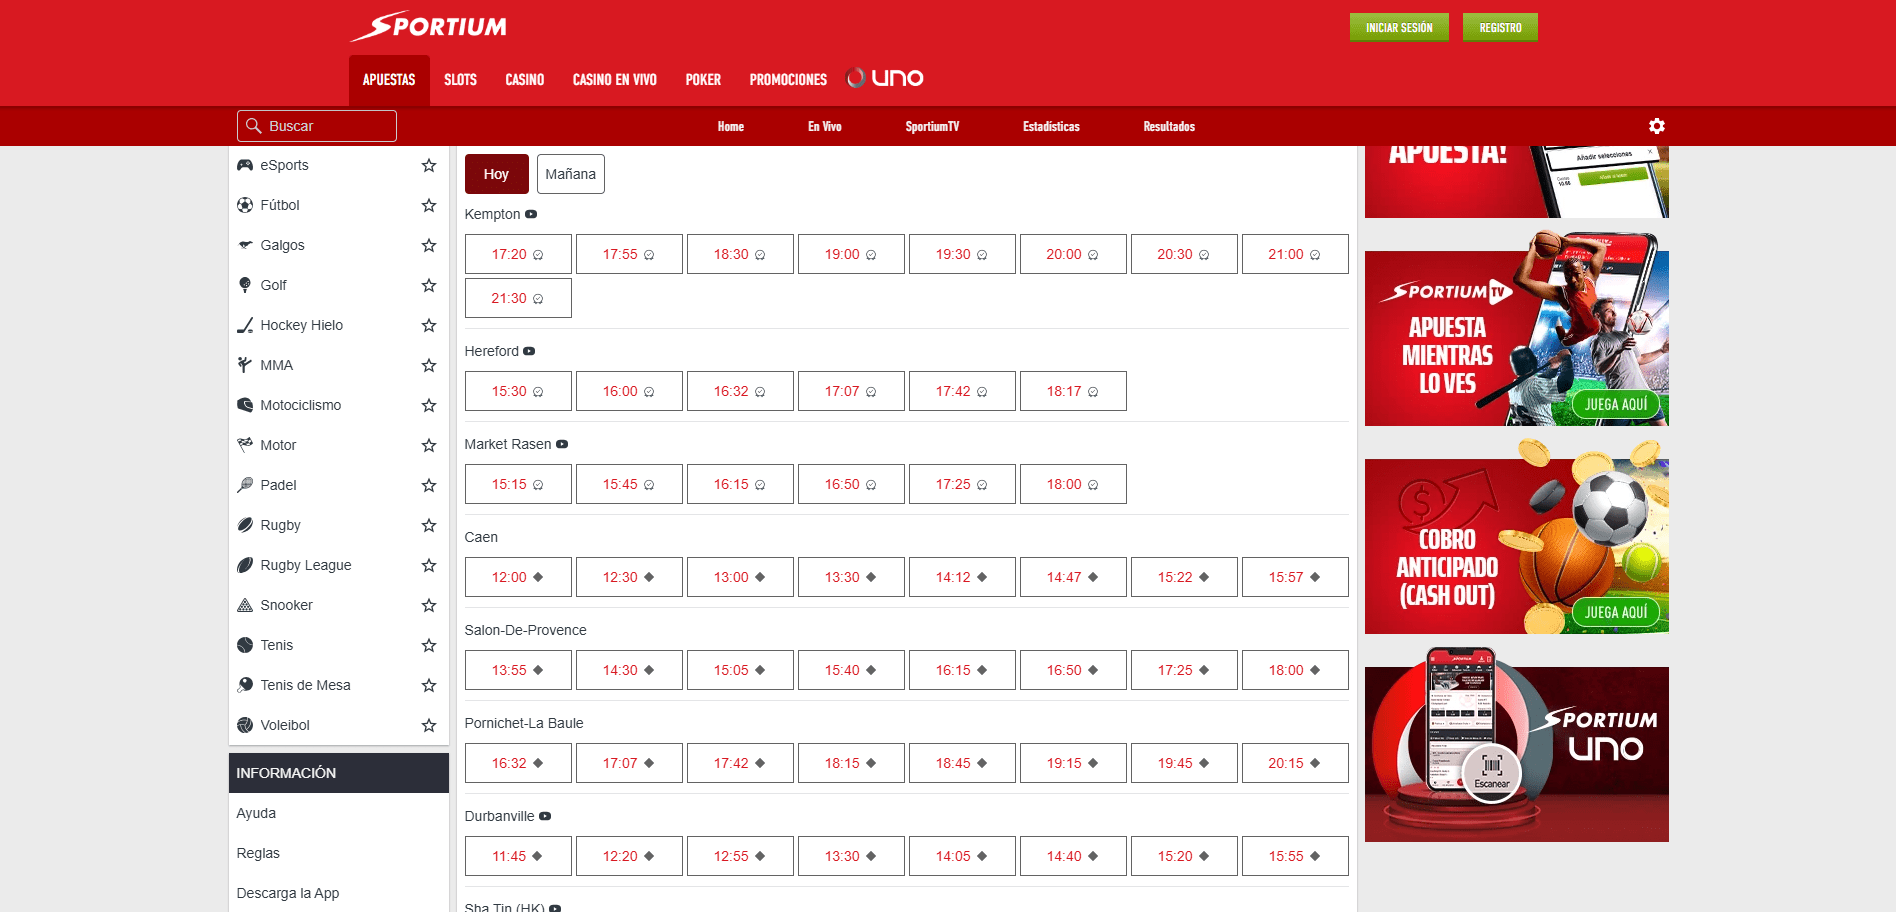Click the Registro button
This screenshot has width=1896, height=912.
point(1500,27)
